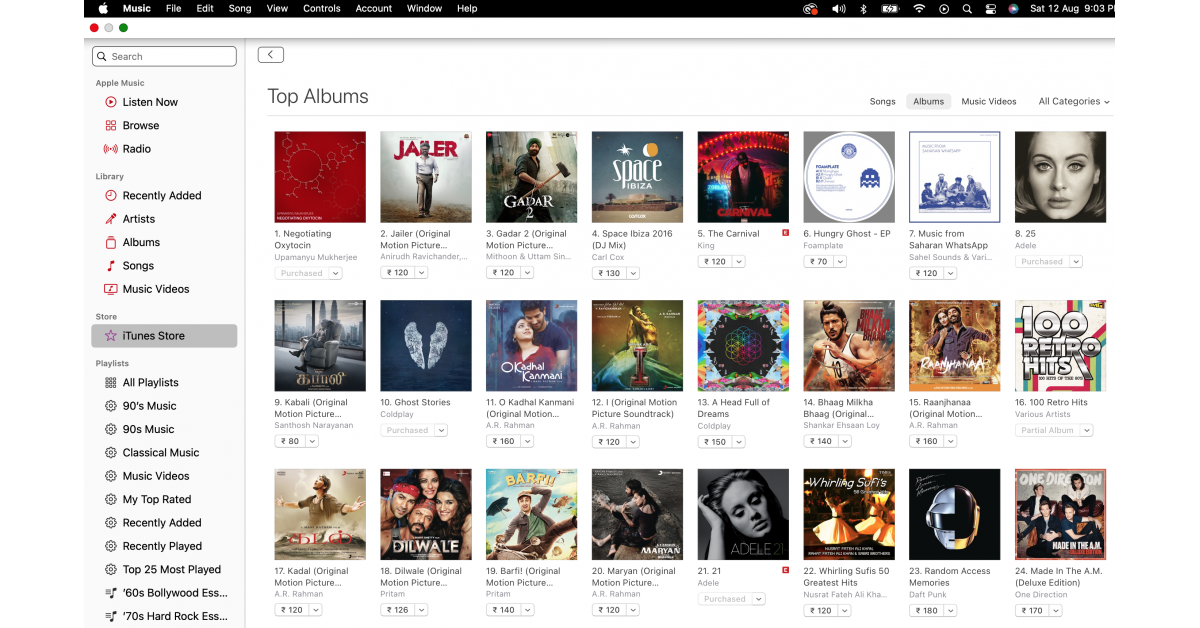1200x628 pixels.
Task: Open the price options arrow for Raanjhanaa
Action: pyautogui.click(x=951, y=441)
